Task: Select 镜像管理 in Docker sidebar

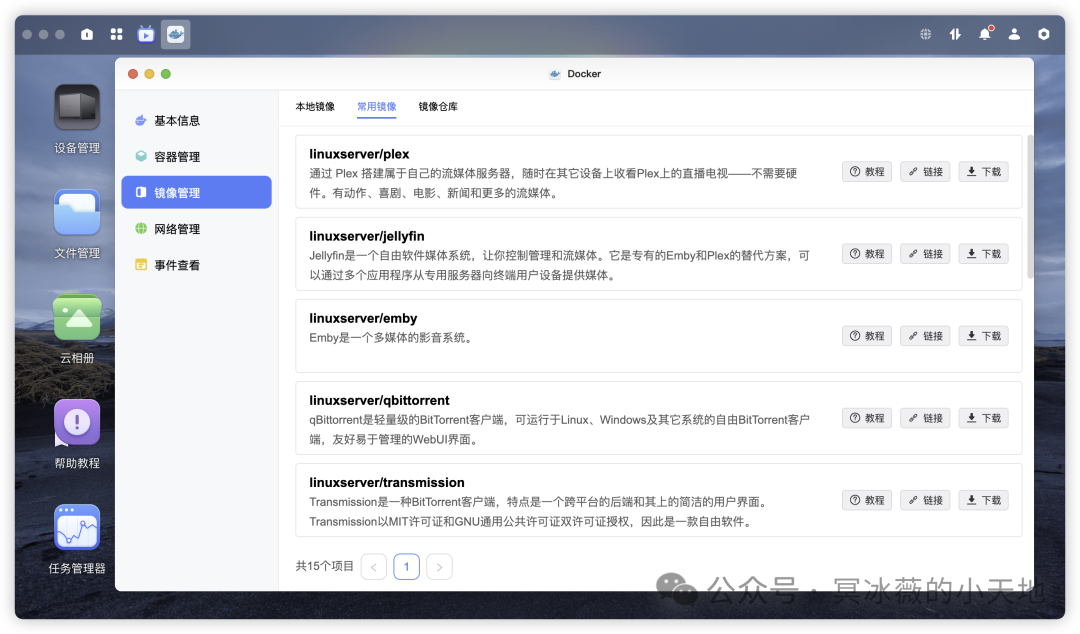Action: pos(196,192)
